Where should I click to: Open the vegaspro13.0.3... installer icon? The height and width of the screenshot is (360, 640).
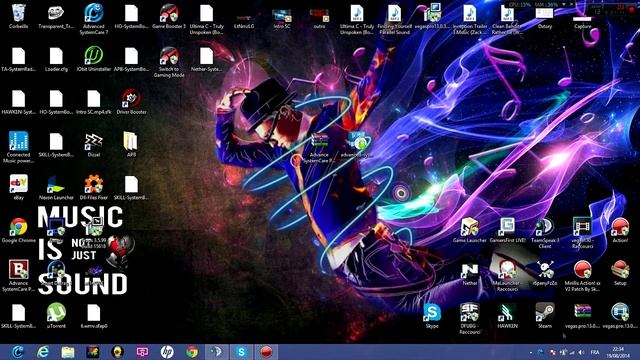coord(432,16)
